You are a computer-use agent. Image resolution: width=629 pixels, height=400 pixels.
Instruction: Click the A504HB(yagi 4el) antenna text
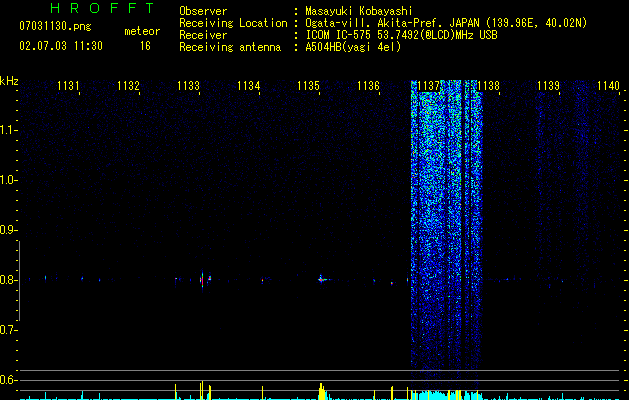pos(353,47)
